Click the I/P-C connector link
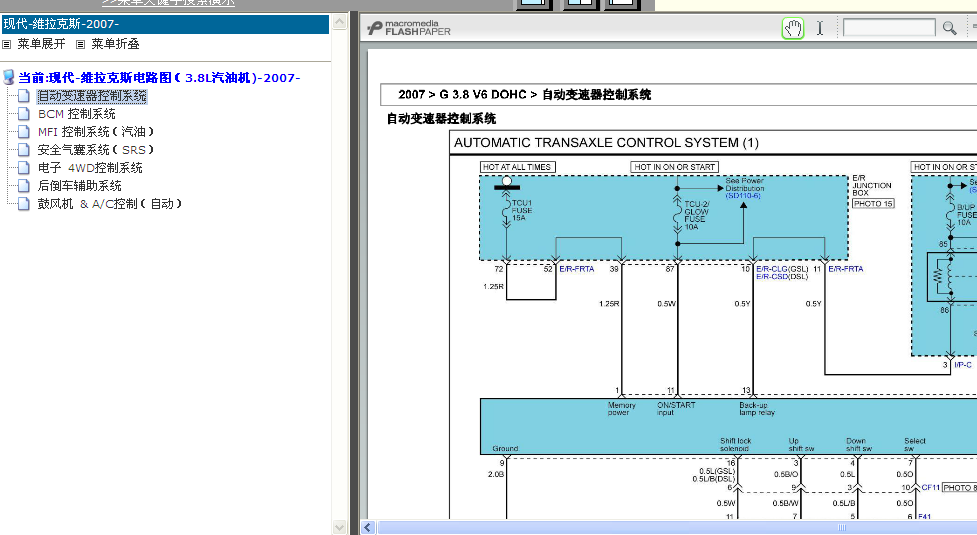This screenshot has height=535, width=977. point(963,365)
